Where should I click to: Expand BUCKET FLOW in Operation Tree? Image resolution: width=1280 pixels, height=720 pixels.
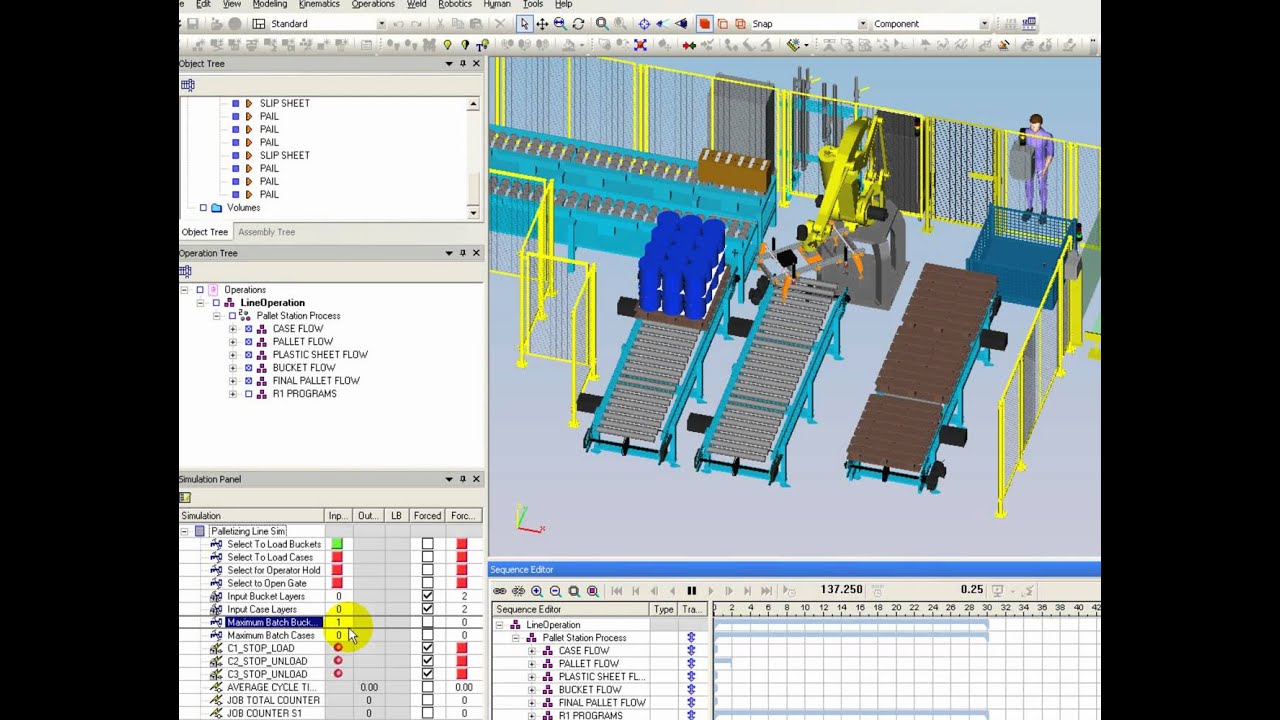233,367
